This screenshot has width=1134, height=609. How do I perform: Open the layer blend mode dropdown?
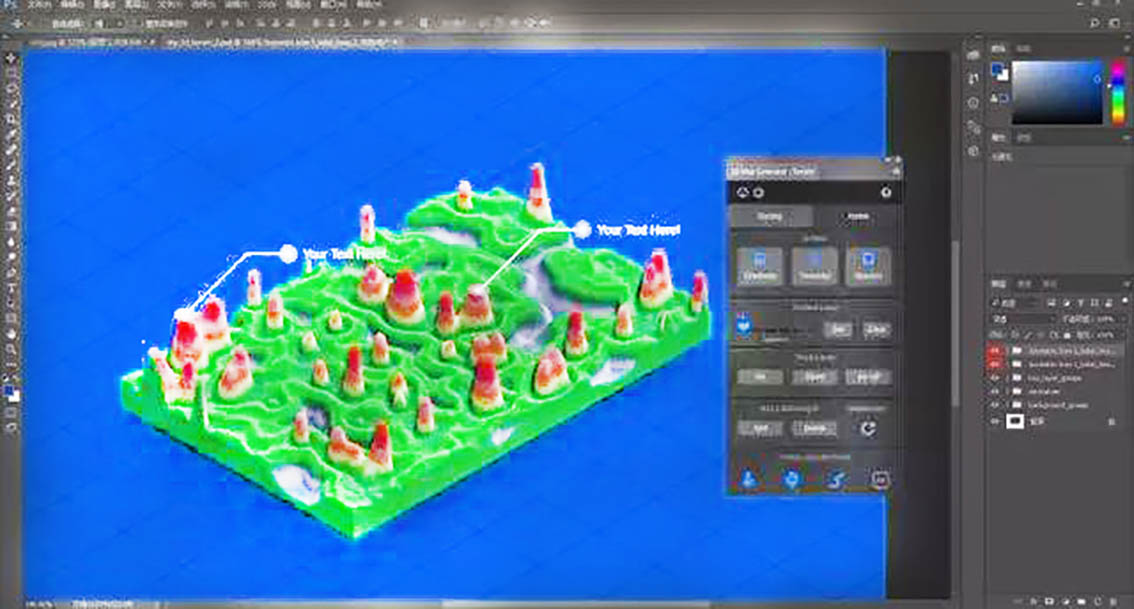tap(1021, 319)
